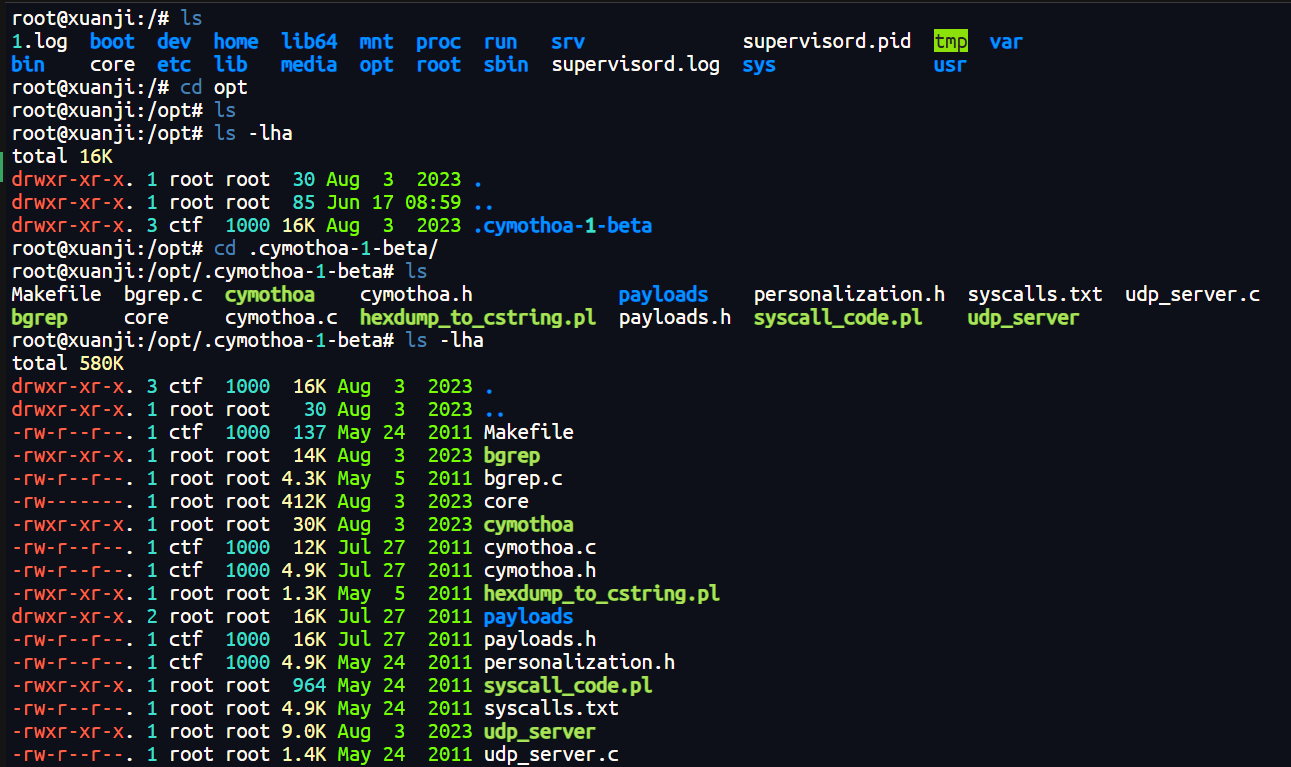Click blue .cymothoa-1-beta name in /opt listing

562,226
